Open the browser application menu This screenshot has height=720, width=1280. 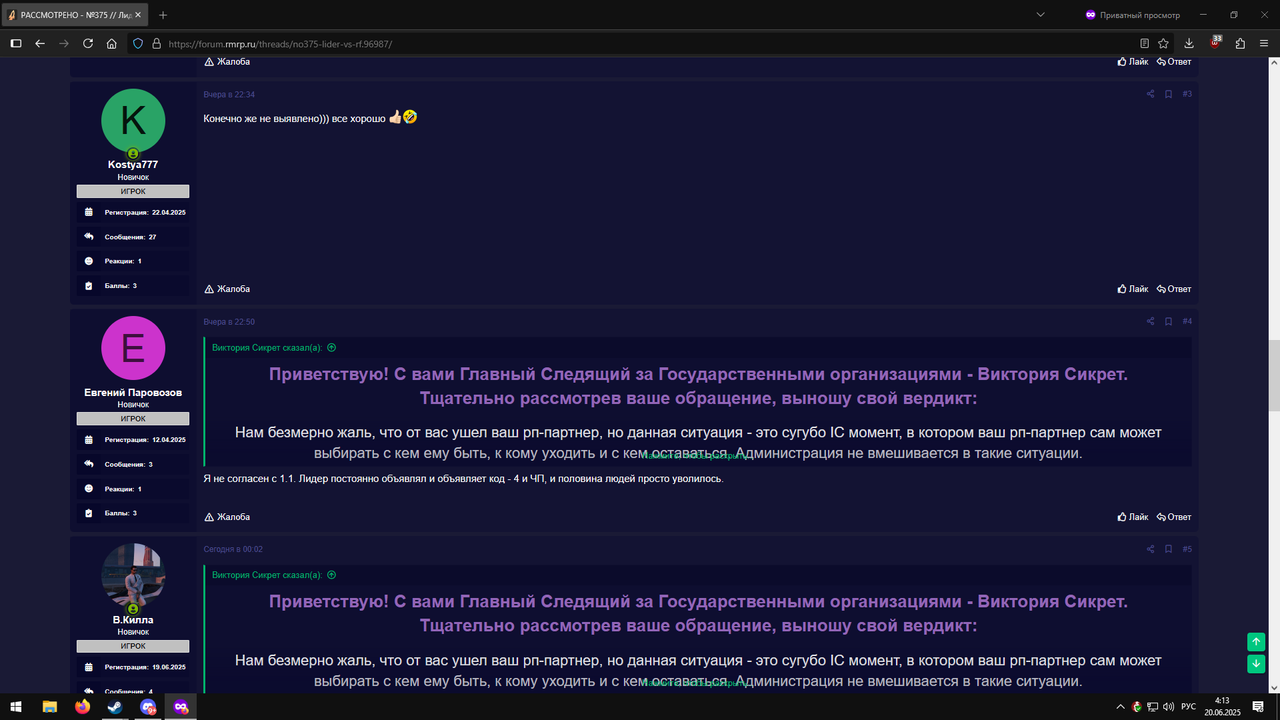click(x=1262, y=43)
